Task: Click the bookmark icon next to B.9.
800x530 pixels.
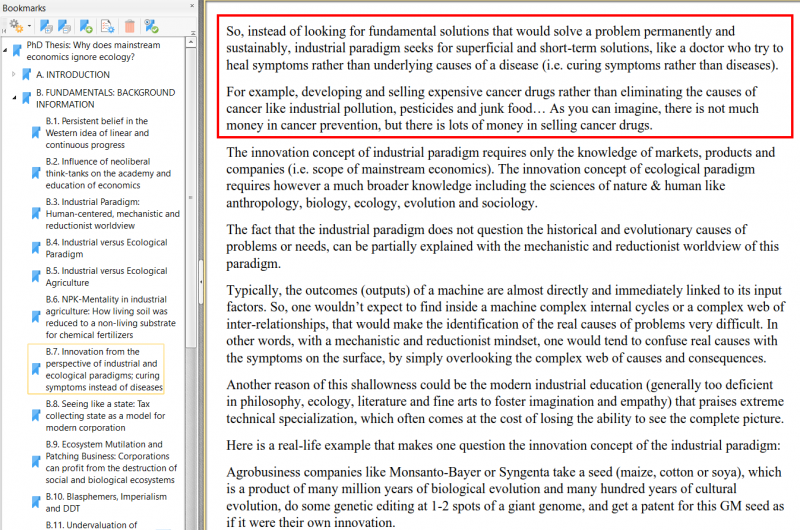Action: (x=36, y=462)
